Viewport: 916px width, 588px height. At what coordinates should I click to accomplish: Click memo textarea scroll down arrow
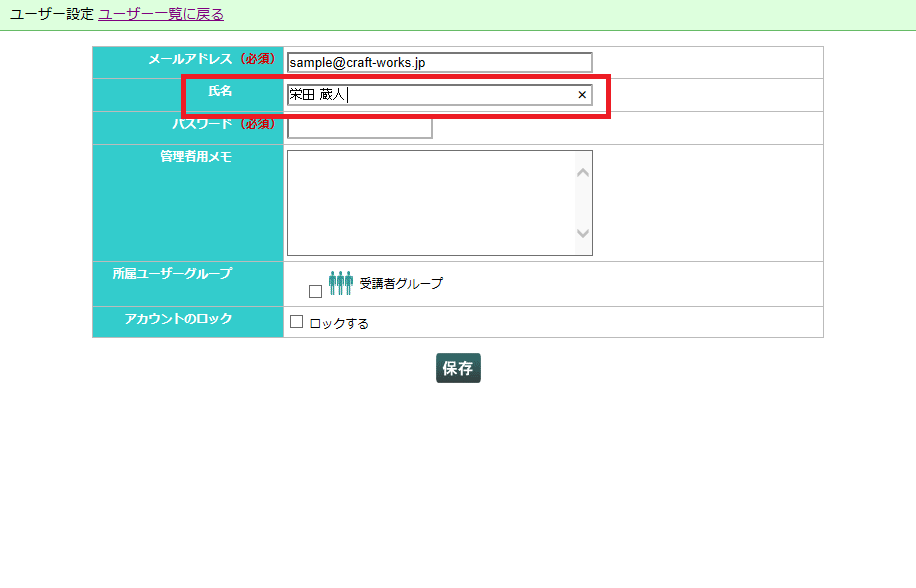click(x=583, y=233)
